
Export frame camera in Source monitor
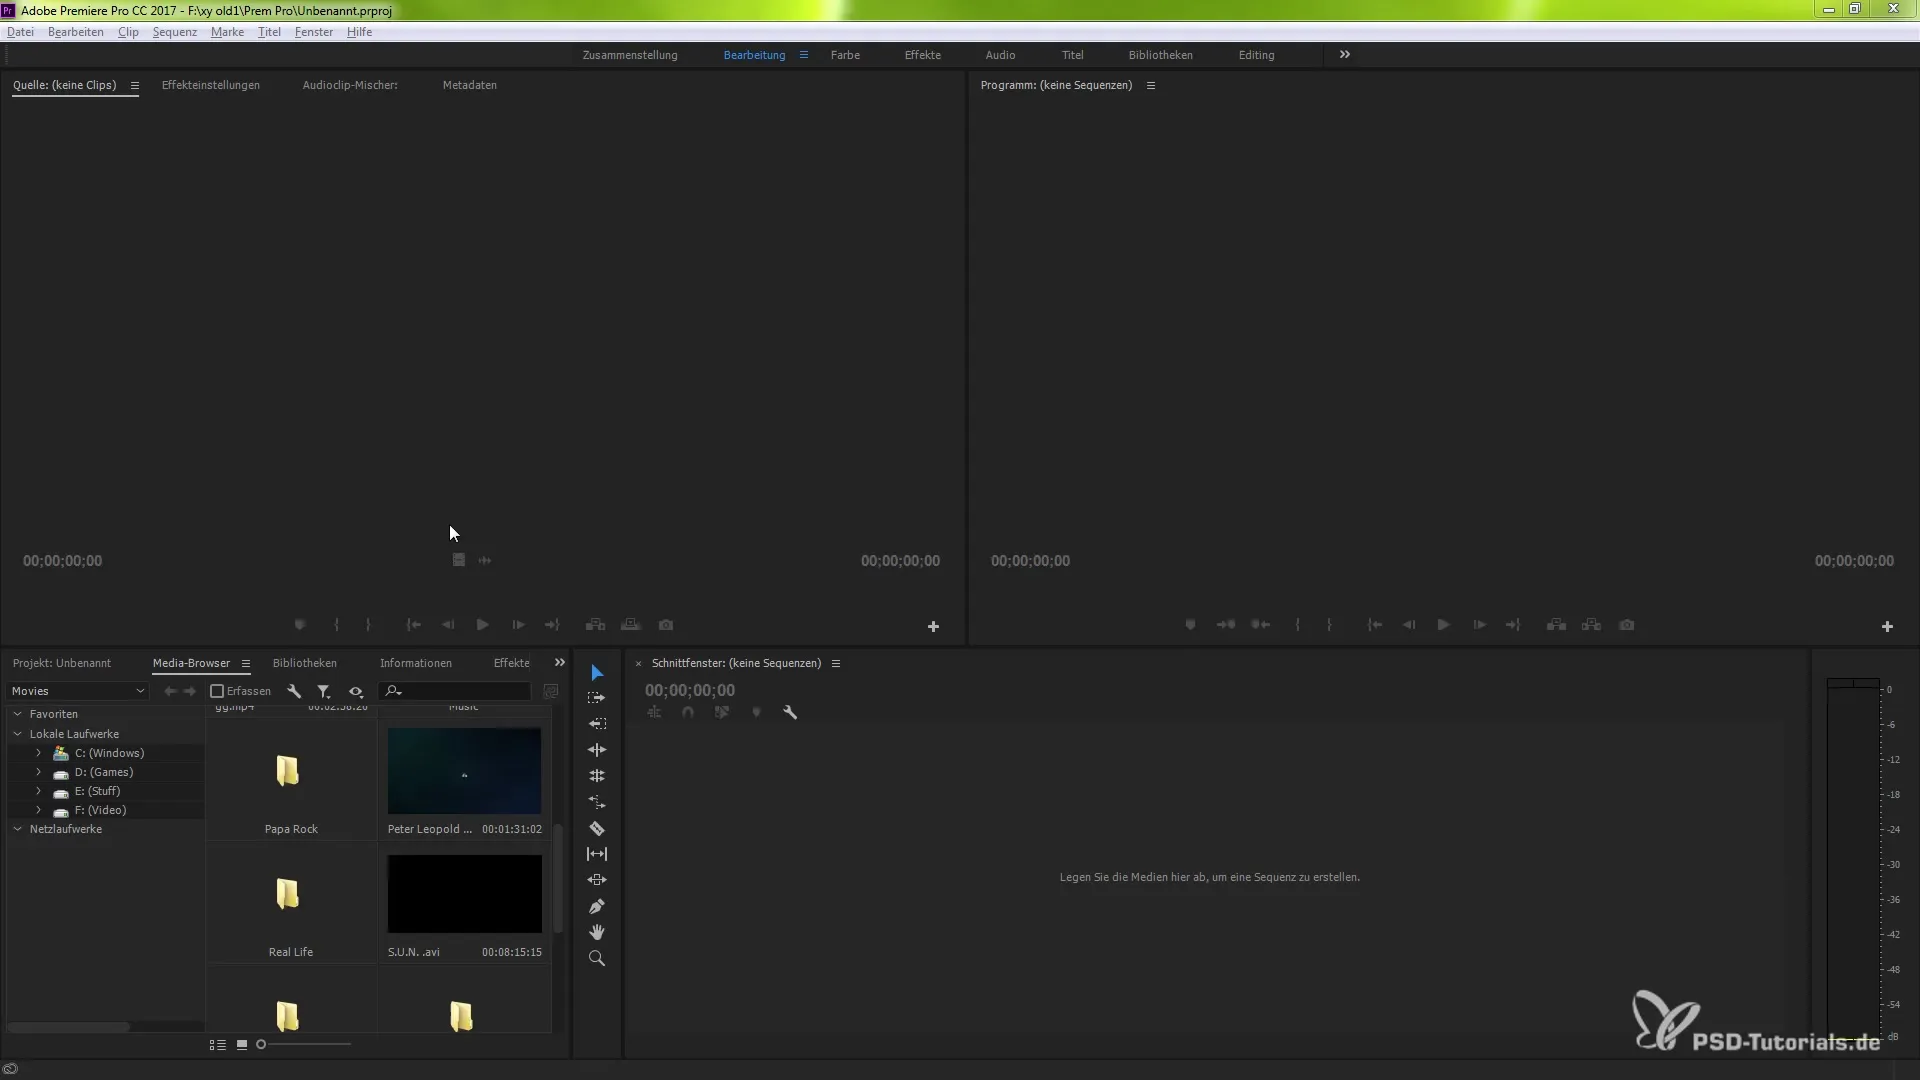666,625
